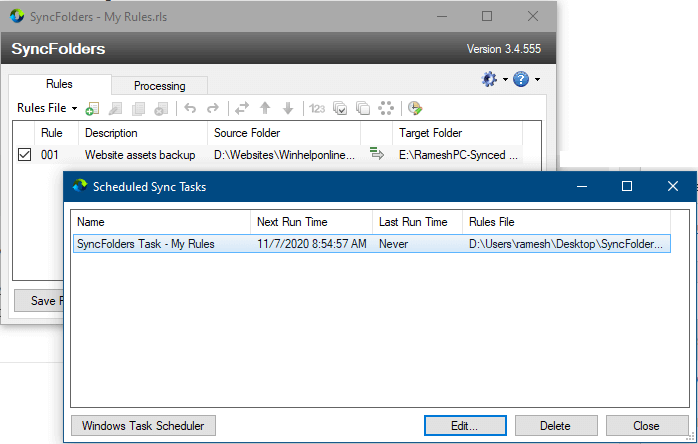Image resolution: width=698 pixels, height=444 pixels.
Task: Click the Delete rule icon
Action: pos(161,108)
